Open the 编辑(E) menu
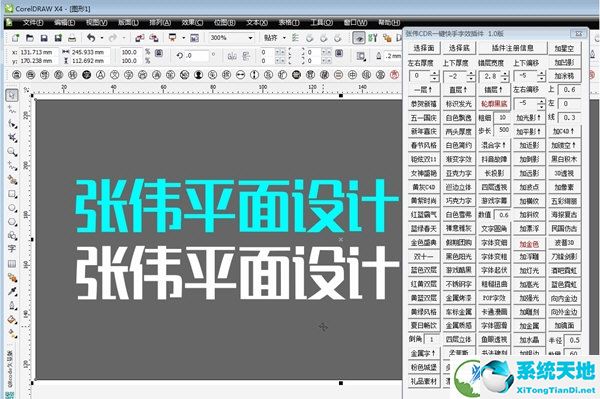The width and height of the screenshot is (600, 399). [x=64, y=23]
